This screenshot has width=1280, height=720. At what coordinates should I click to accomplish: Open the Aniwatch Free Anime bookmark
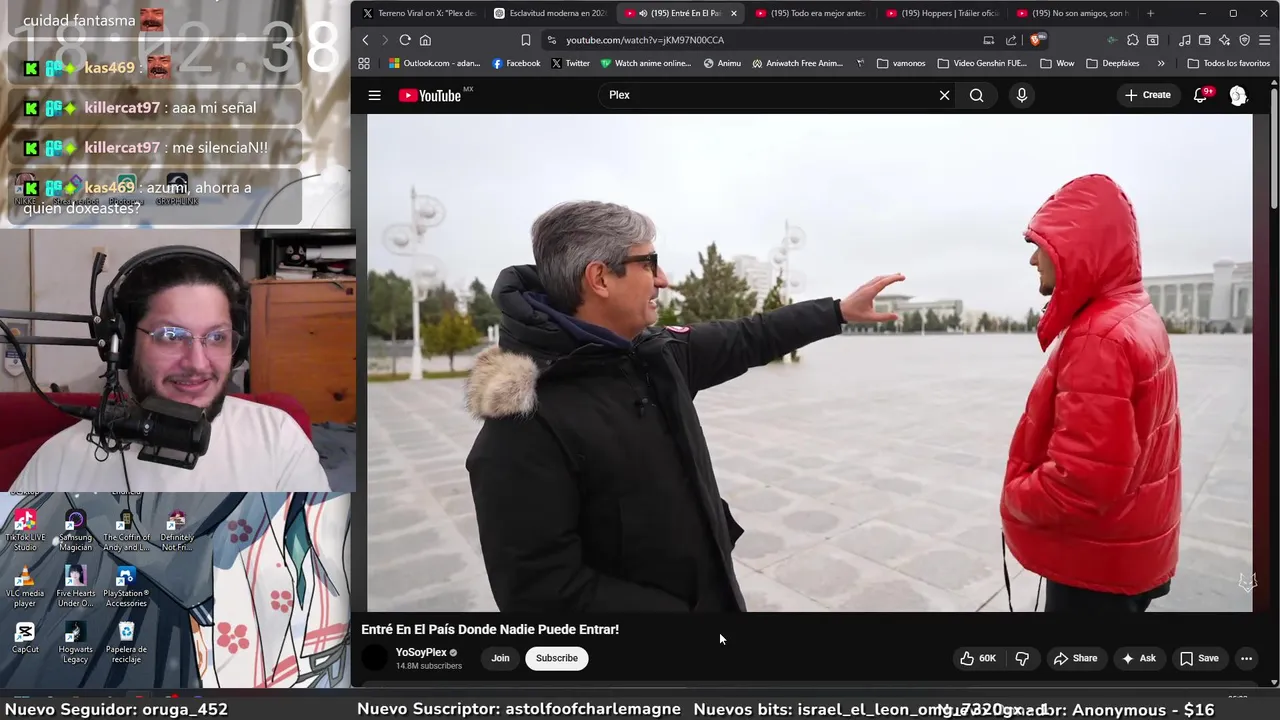pos(797,63)
